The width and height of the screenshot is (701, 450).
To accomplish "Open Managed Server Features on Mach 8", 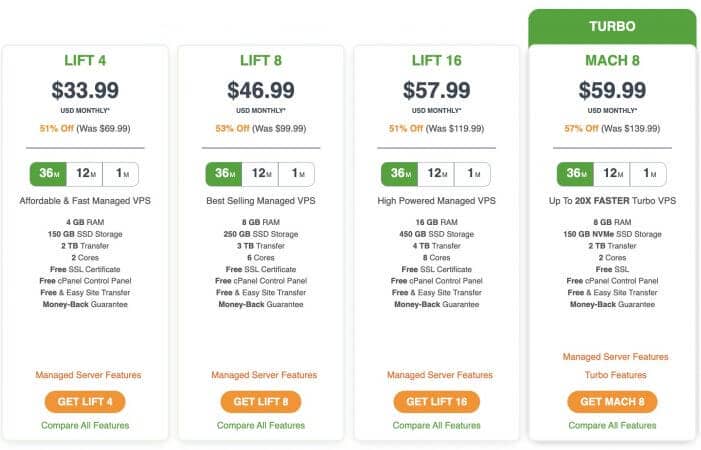I will coord(616,357).
